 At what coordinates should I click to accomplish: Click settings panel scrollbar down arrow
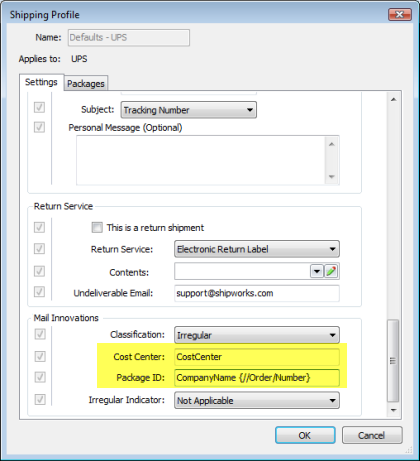tap(394, 410)
